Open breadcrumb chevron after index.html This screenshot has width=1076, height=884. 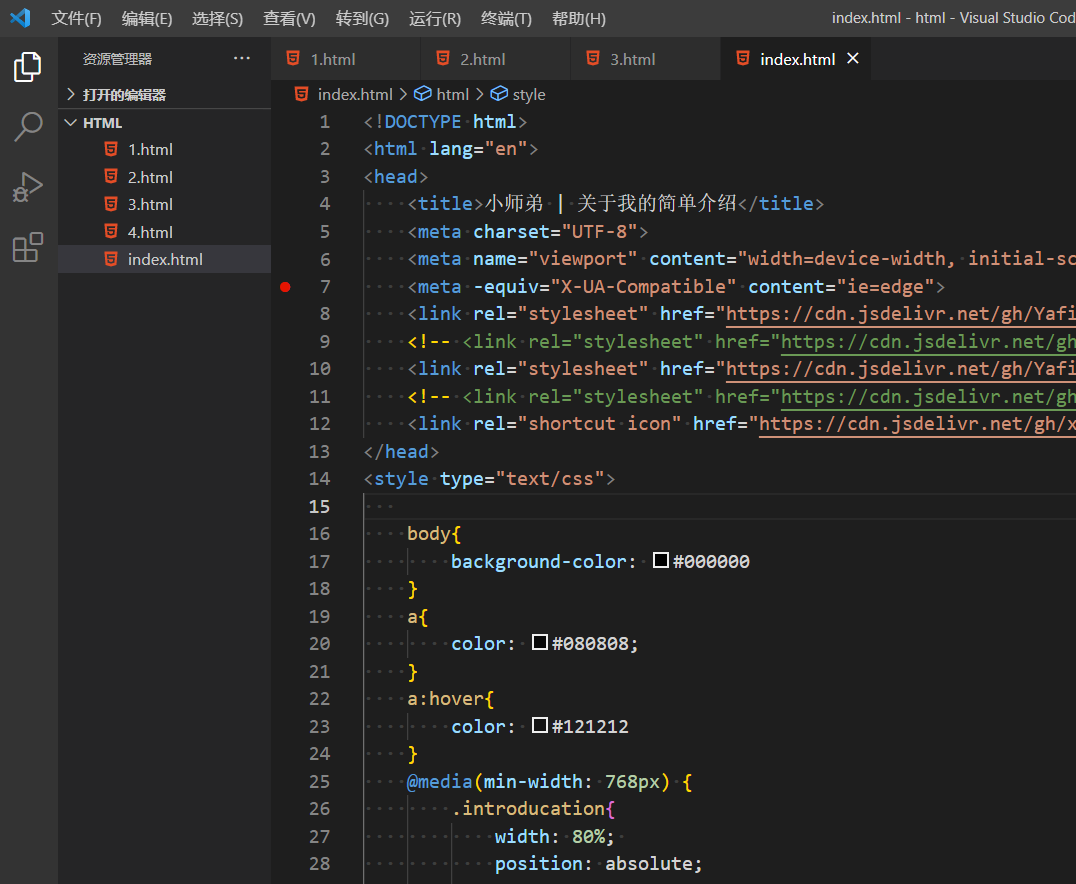coord(404,94)
